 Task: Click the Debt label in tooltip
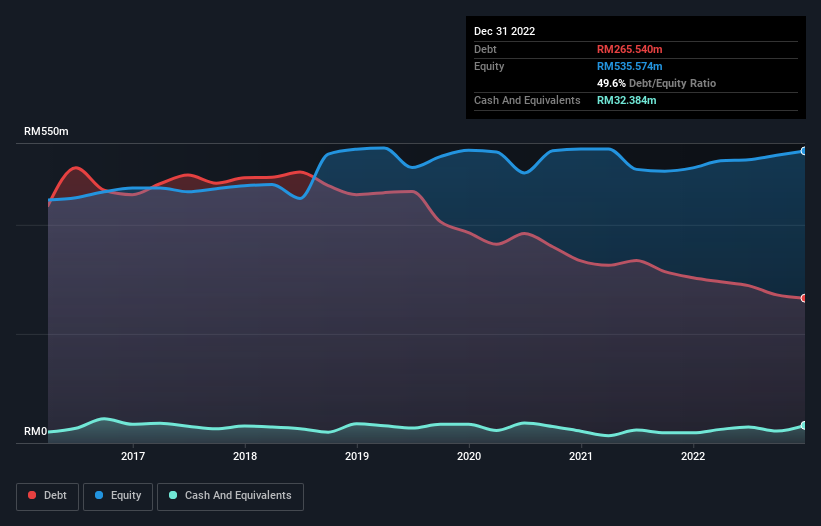click(485, 49)
